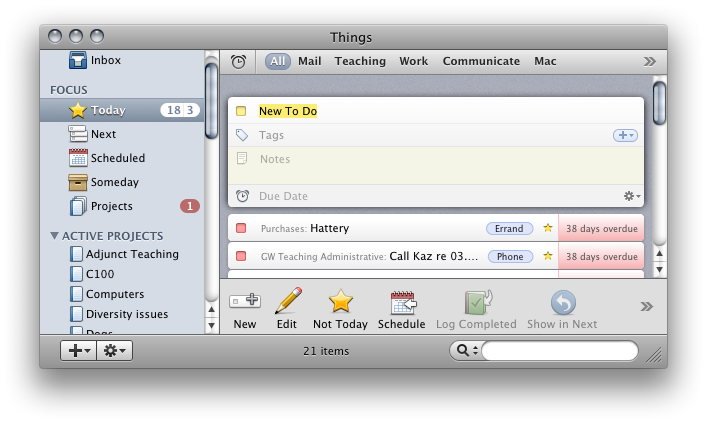
Task: Click the Schedule calendar toolbar icon
Action: [403, 302]
